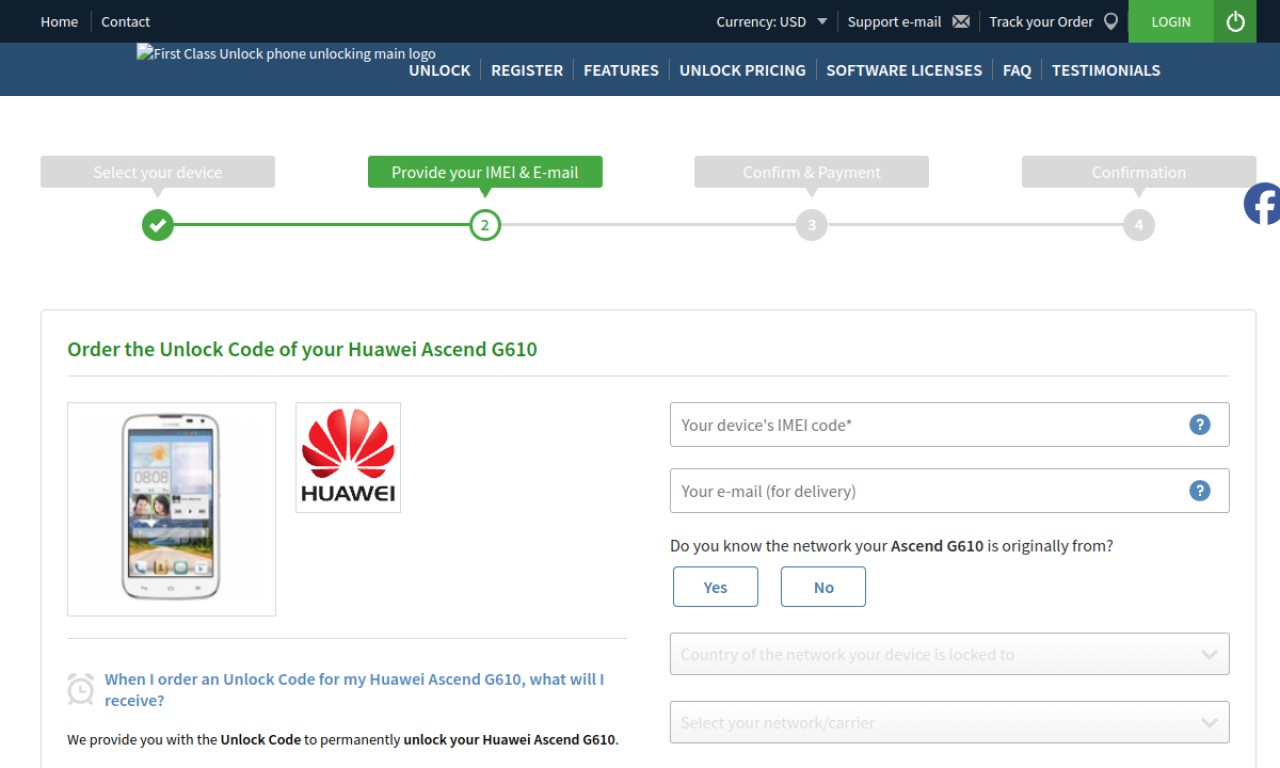Screen dimensions: 1280x768
Task: Open the Facebook icon at the page edge
Action: coord(1262,204)
